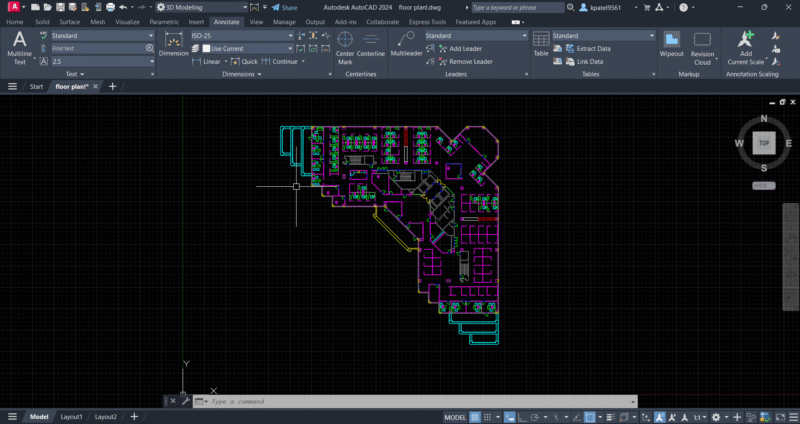Run the Check Spelling tool
The height and width of the screenshot is (424, 800).
point(44,36)
